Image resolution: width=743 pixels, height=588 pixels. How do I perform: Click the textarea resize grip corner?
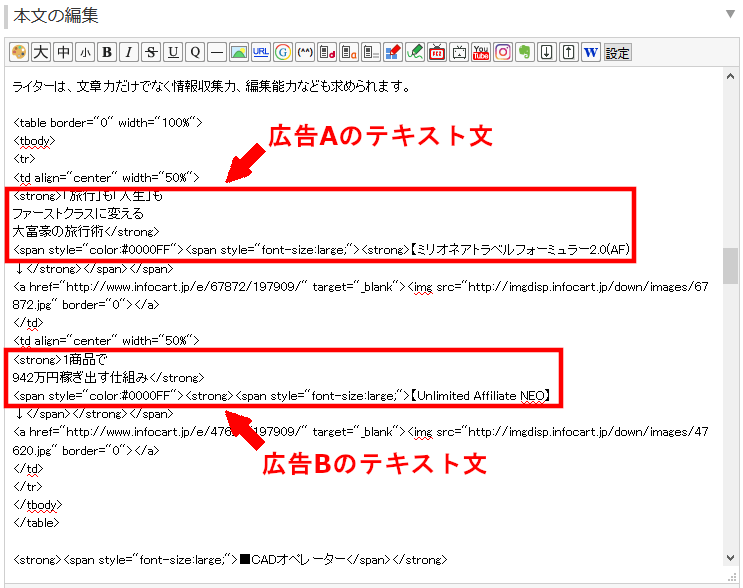click(732, 577)
